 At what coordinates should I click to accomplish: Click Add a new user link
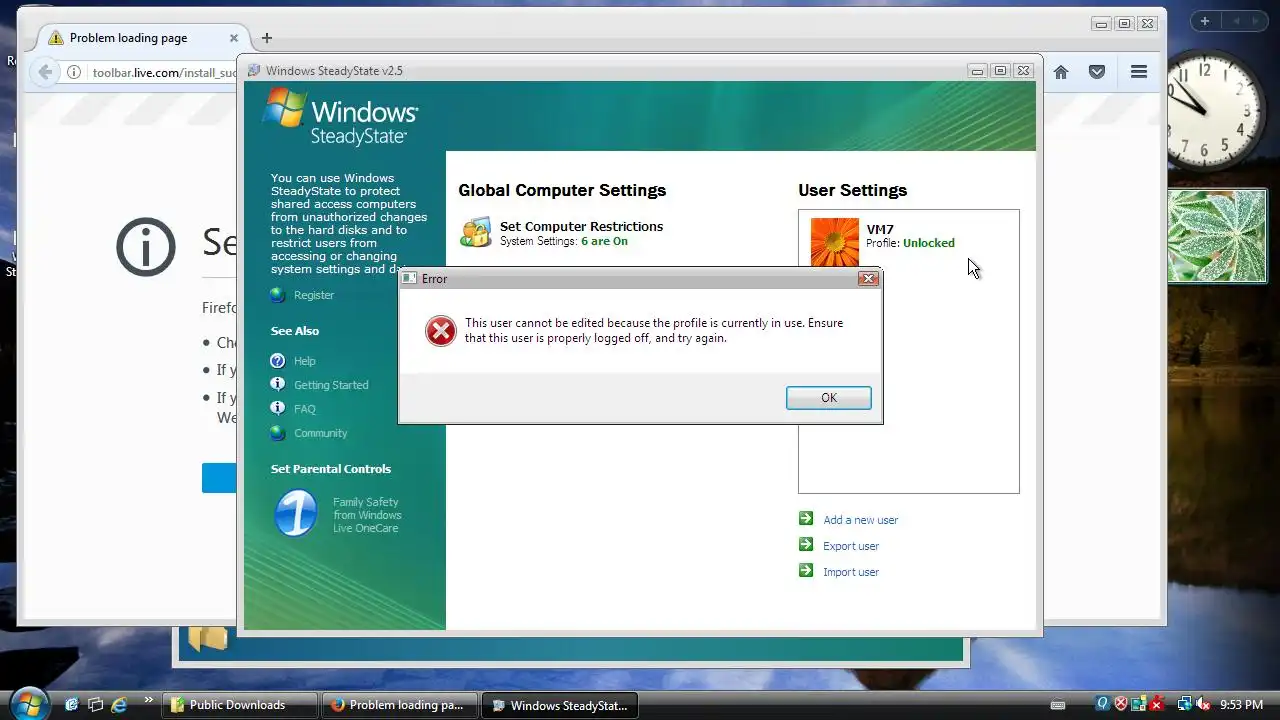861,520
